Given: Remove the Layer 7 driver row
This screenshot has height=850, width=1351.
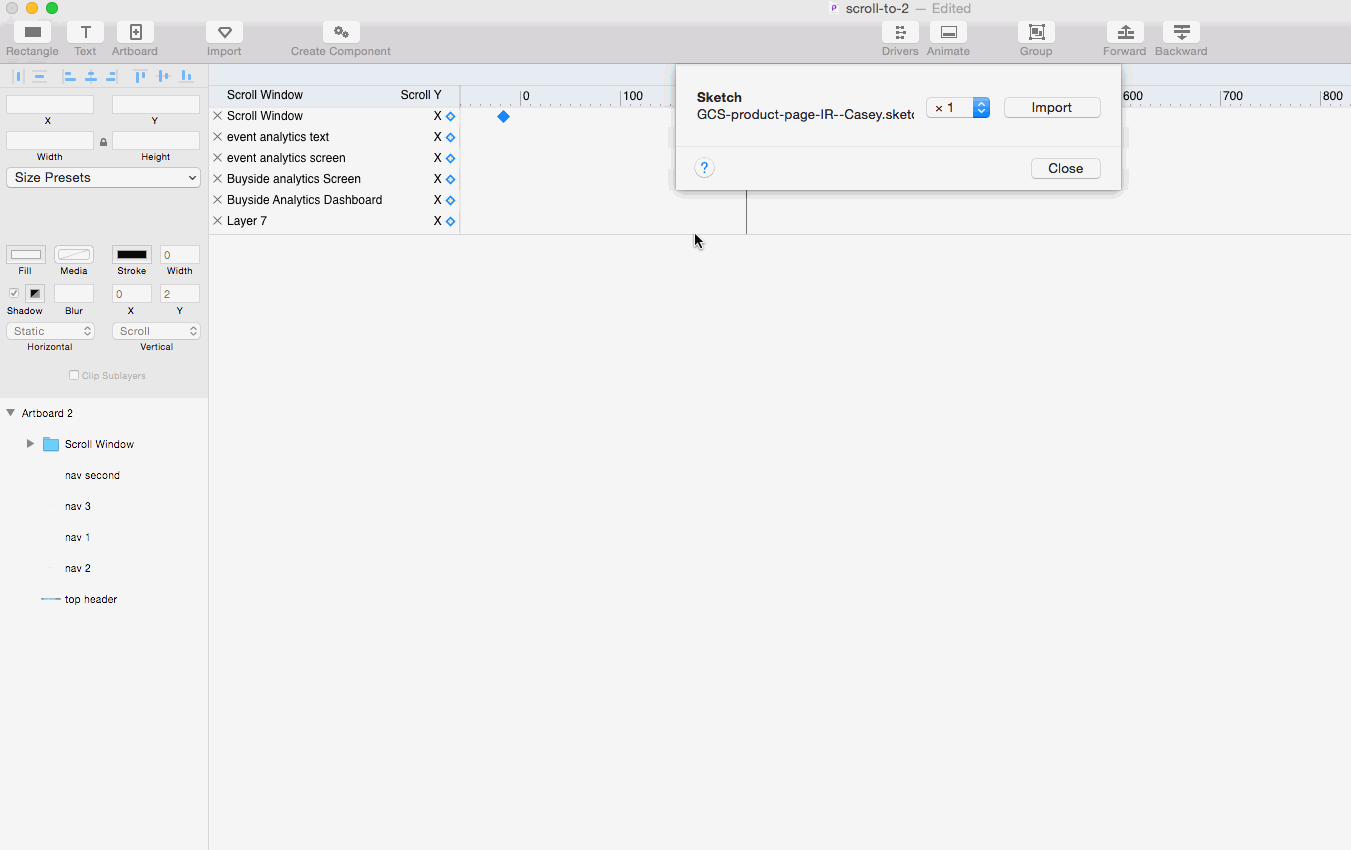Looking at the screenshot, I should pyautogui.click(x=217, y=221).
